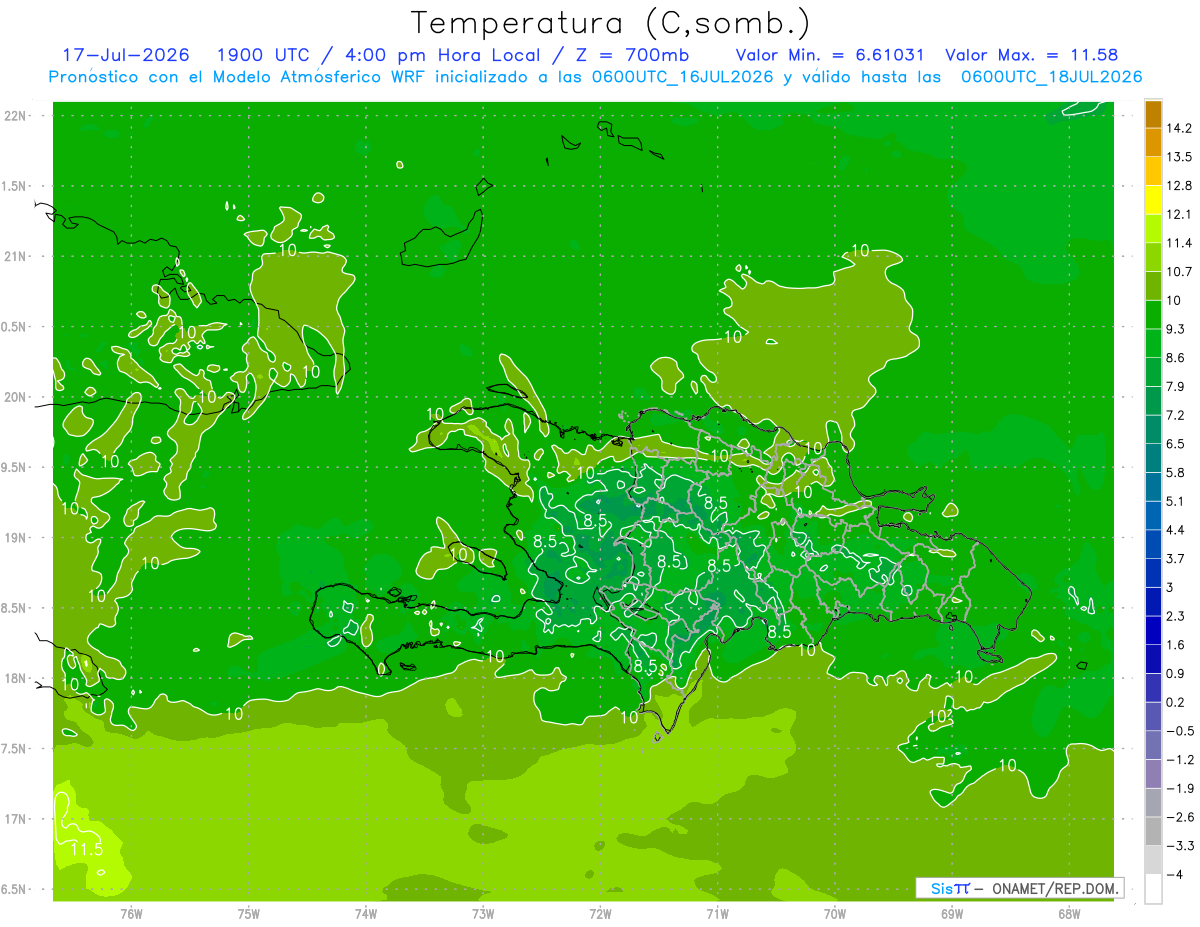Pick the gray swatch between -3.3 and -2.6
The image size is (1200, 927).
pyautogui.click(x=1154, y=831)
